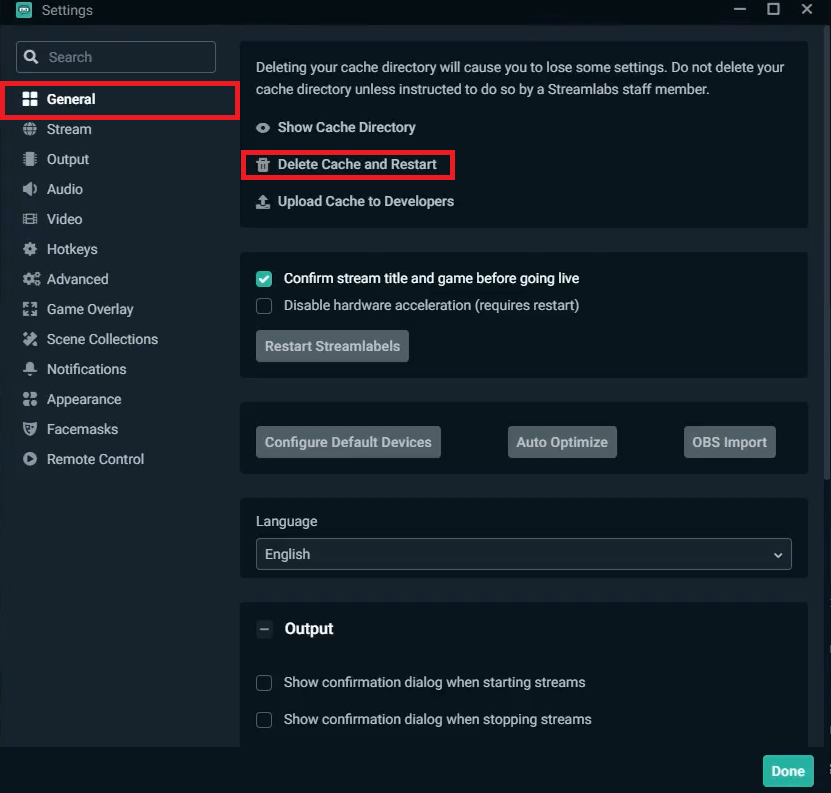Open the General settings section
Screen dimensions: 831x793
121,99
